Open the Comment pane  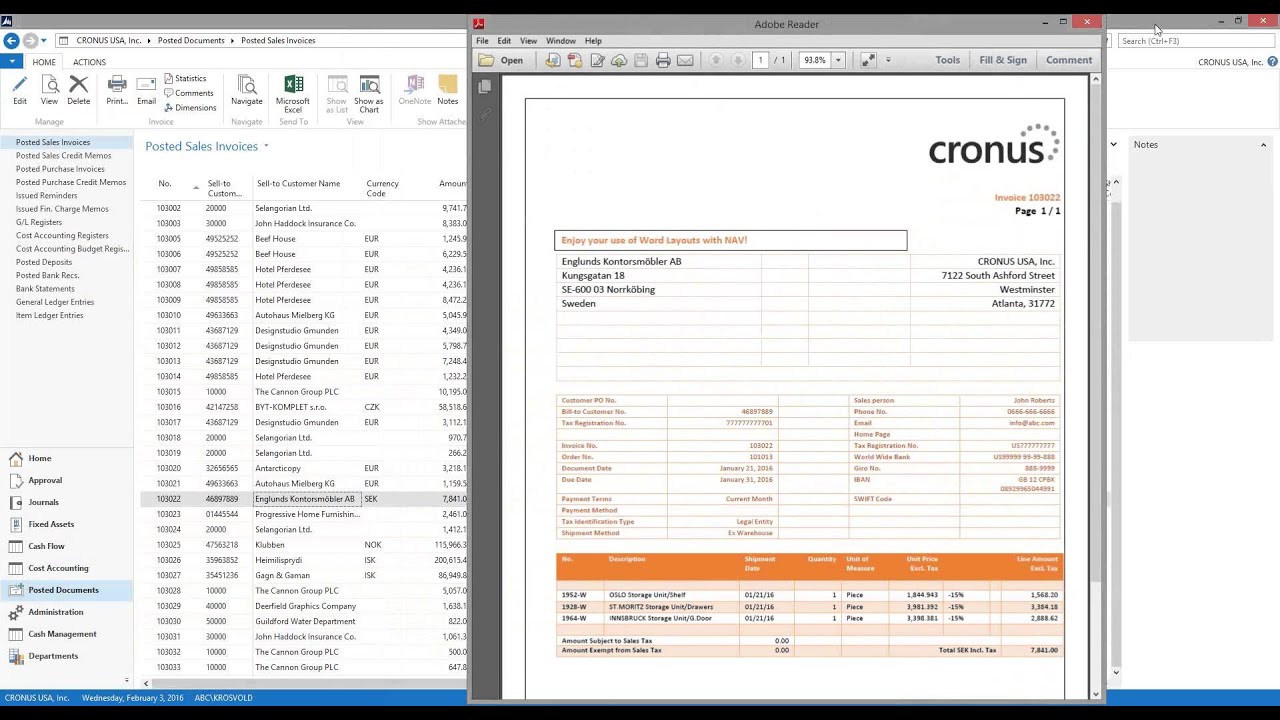[x=1069, y=60]
